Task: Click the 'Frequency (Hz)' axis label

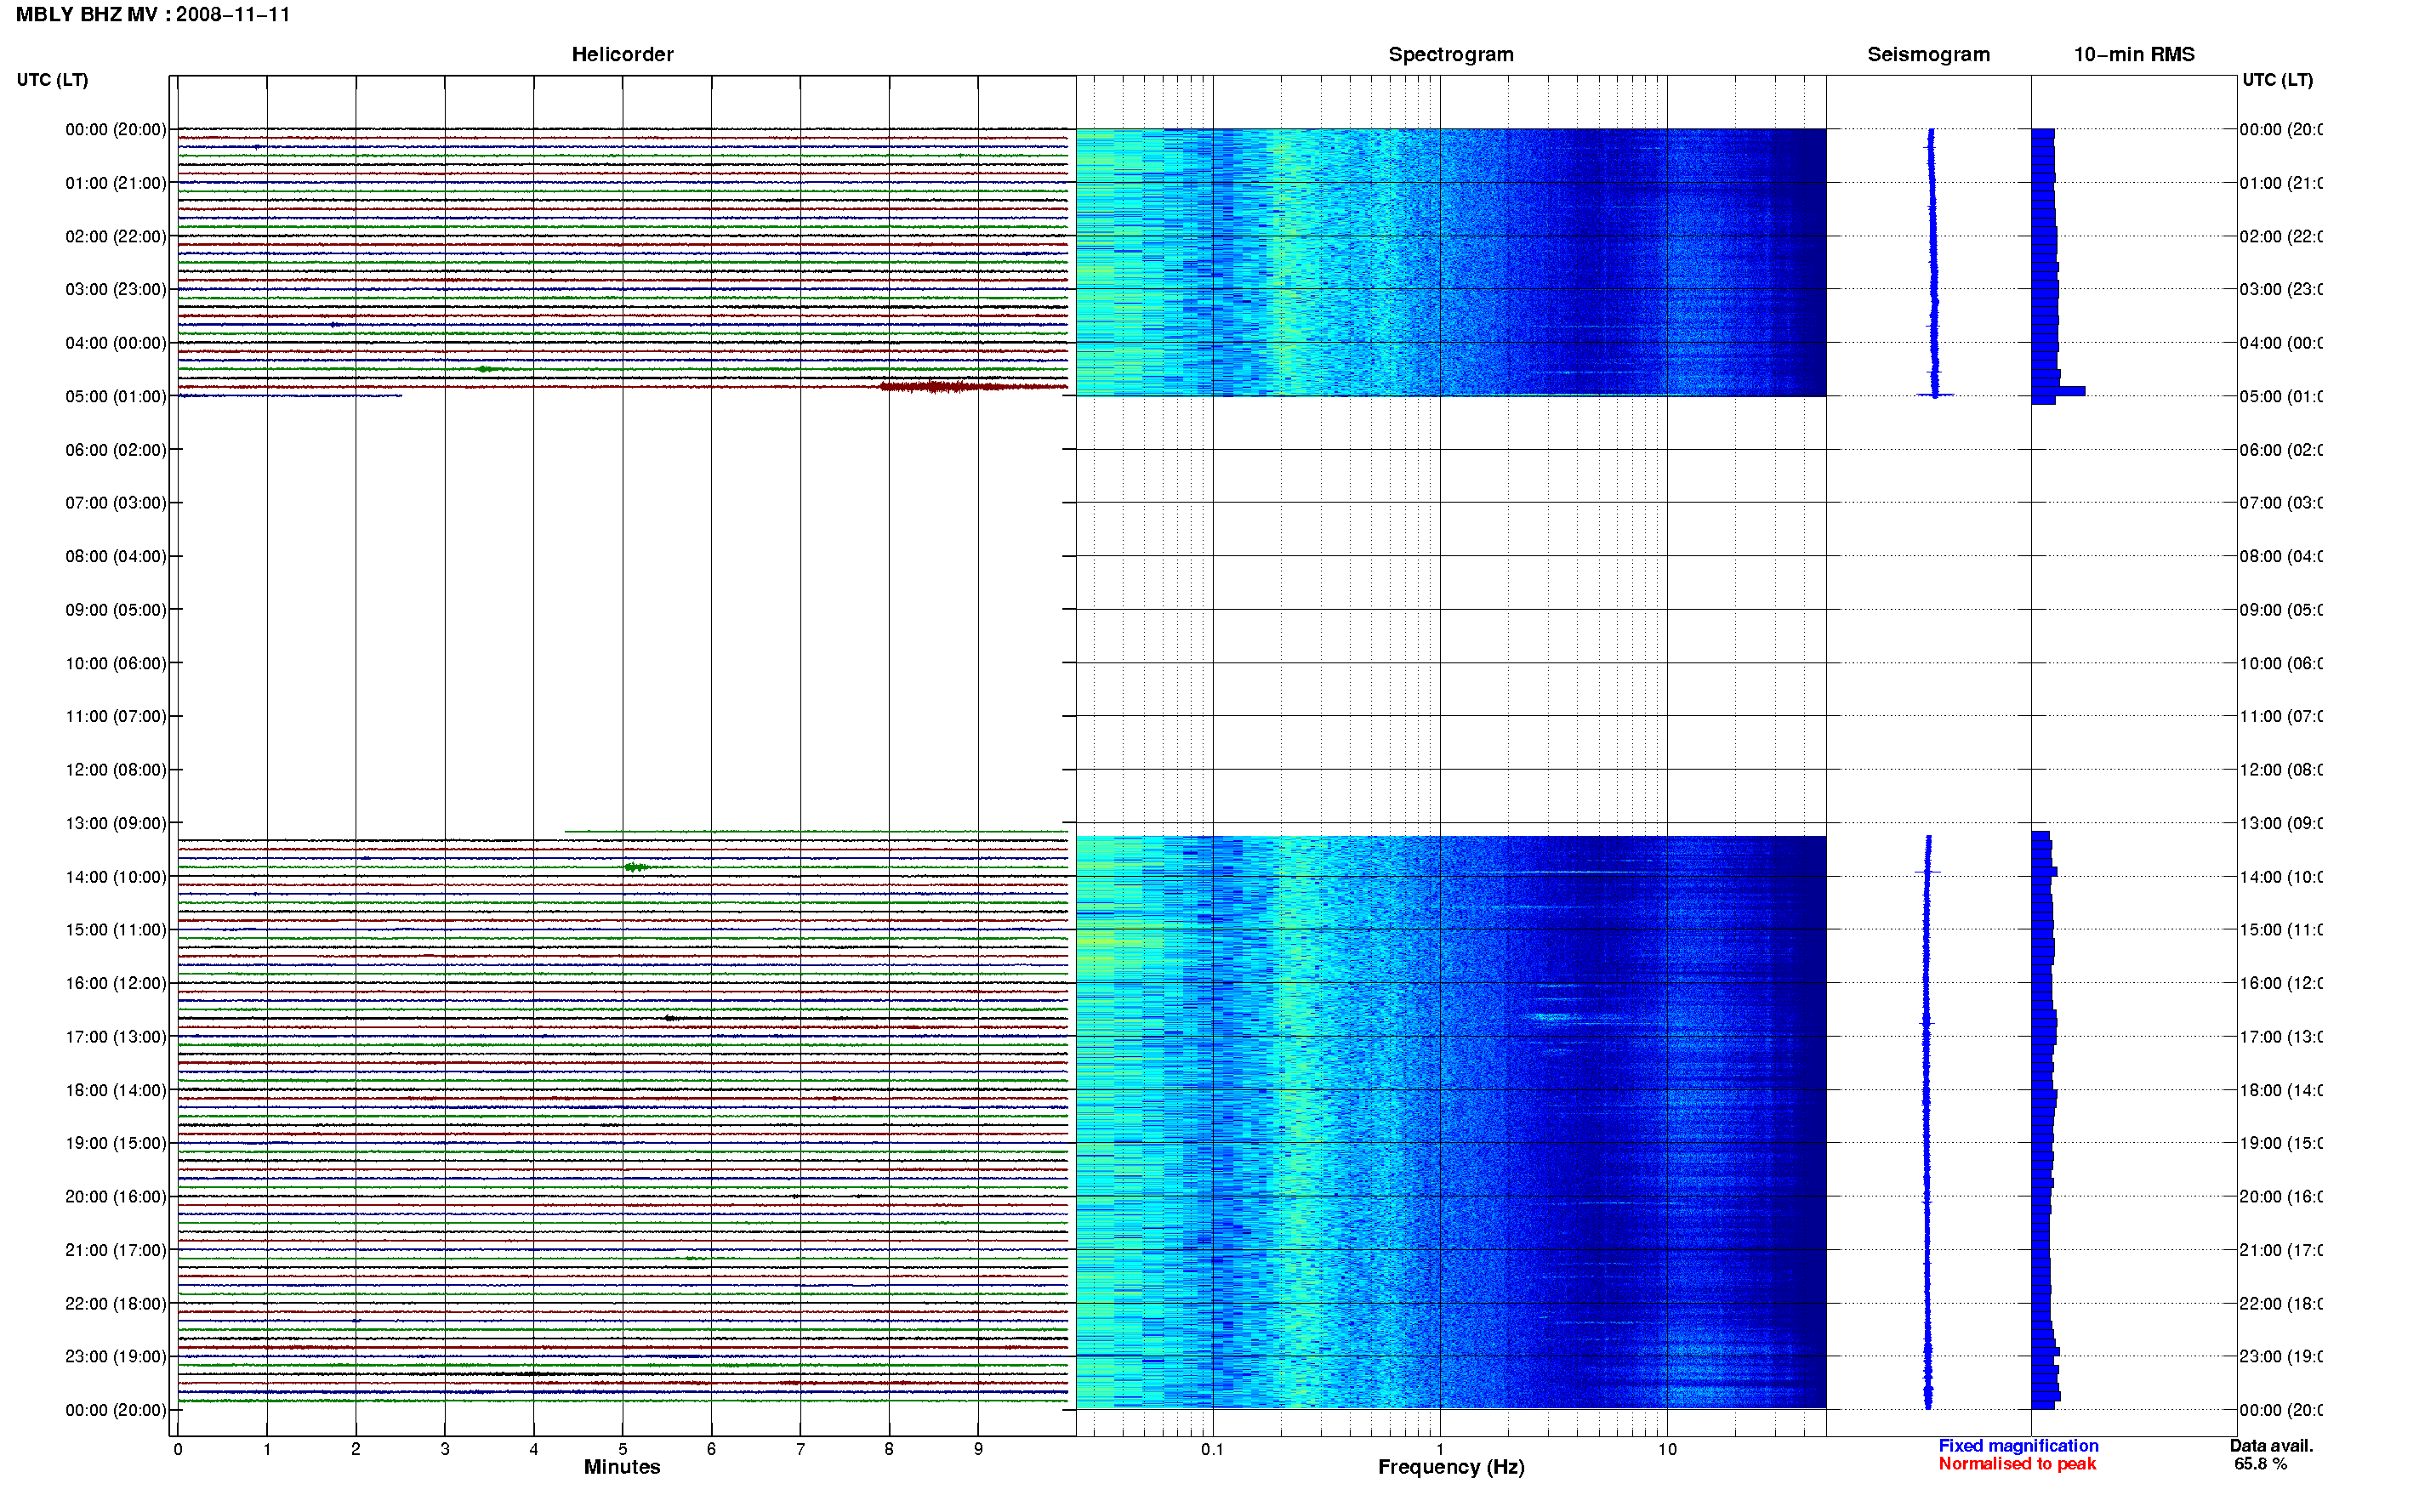Action: pyautogui.click(x=1451, y=1467)
